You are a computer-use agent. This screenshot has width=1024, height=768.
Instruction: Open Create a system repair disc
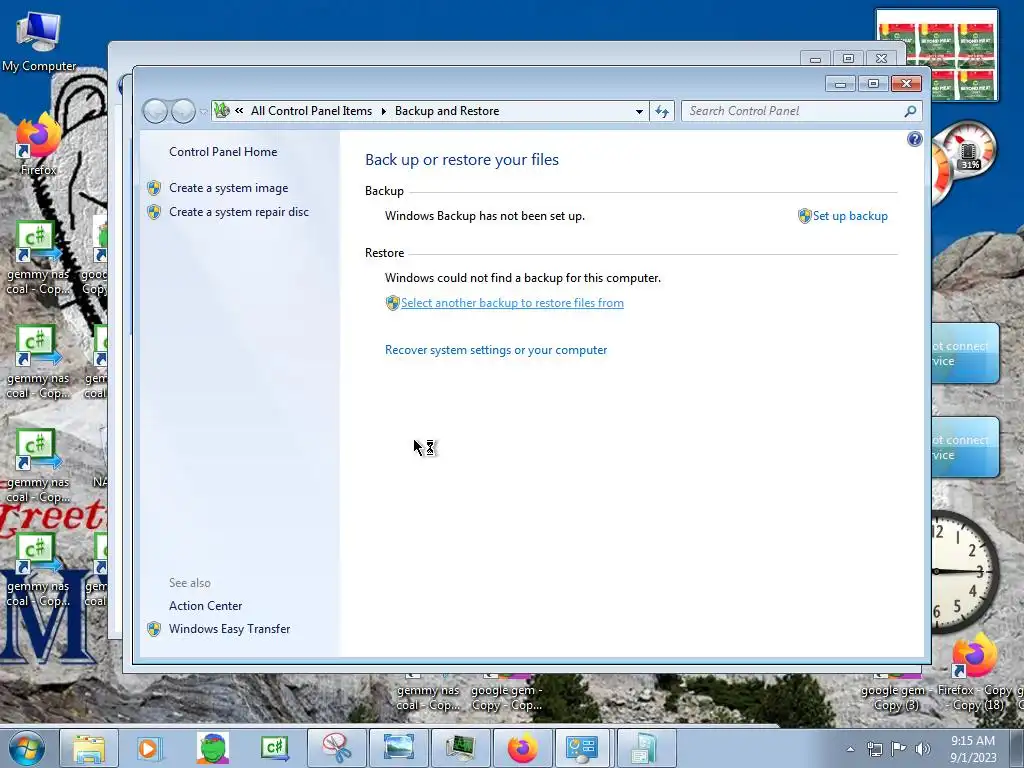click(239, 212)
